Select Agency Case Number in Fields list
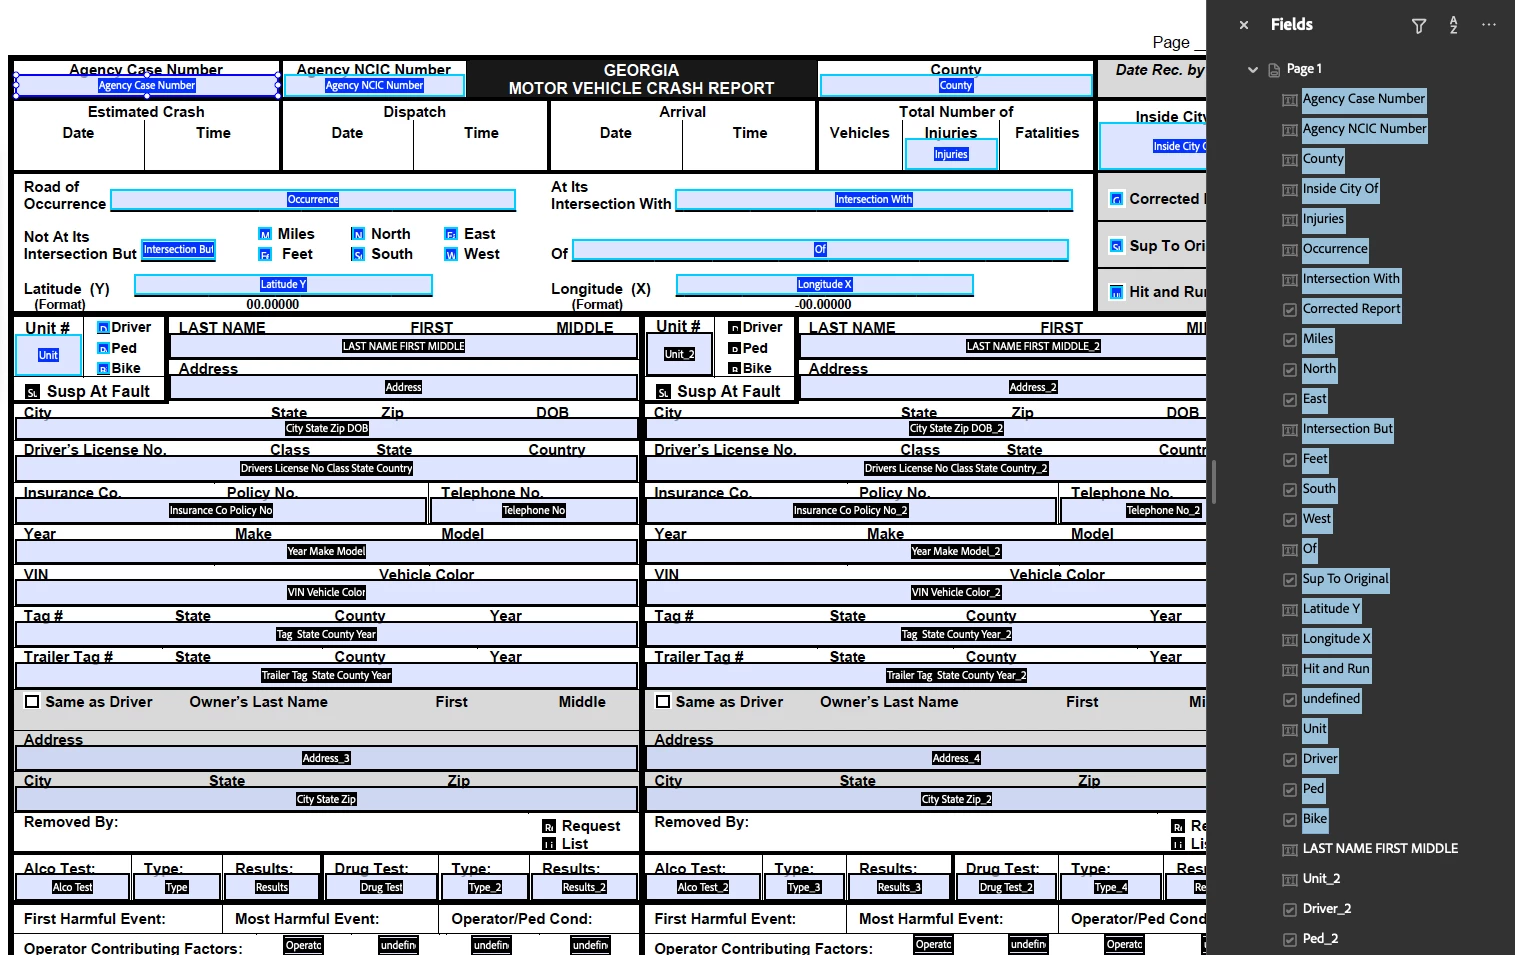The width and height of the screenshot is (1515, 955). [x=1363, y=99]
